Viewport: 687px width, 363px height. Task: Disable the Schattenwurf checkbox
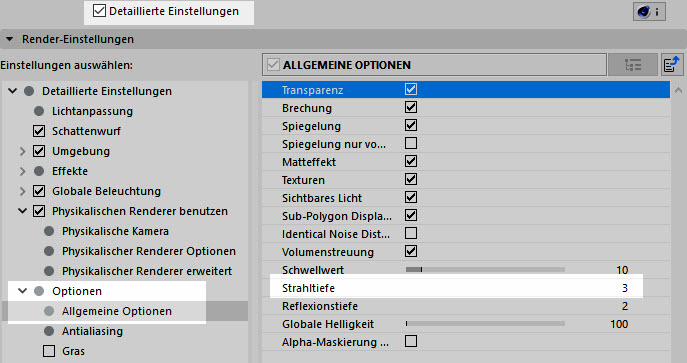(39, 131)
